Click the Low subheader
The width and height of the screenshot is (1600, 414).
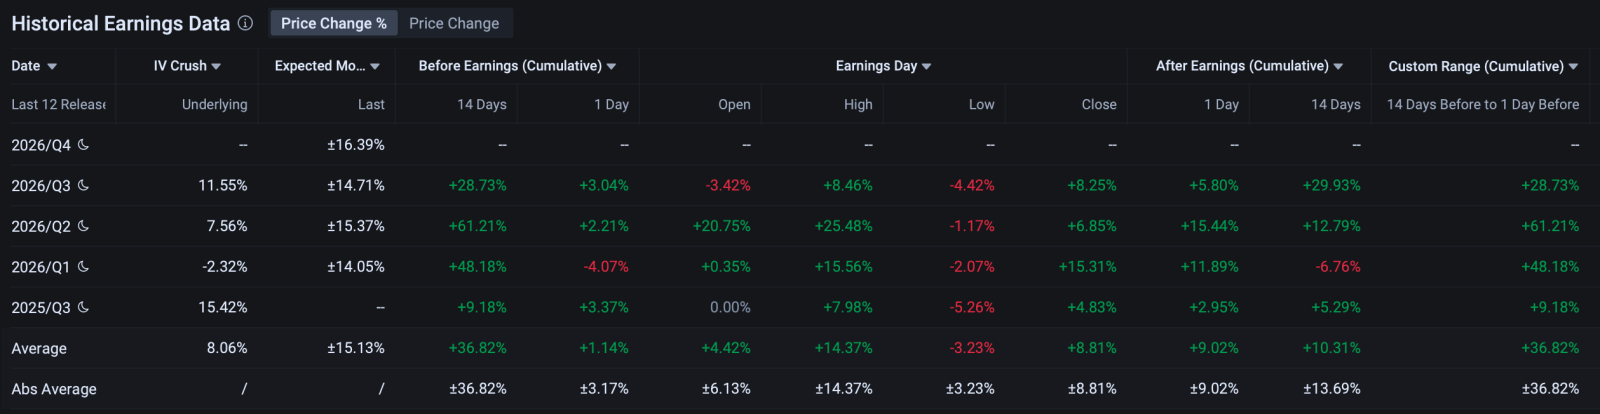[981, 104]
